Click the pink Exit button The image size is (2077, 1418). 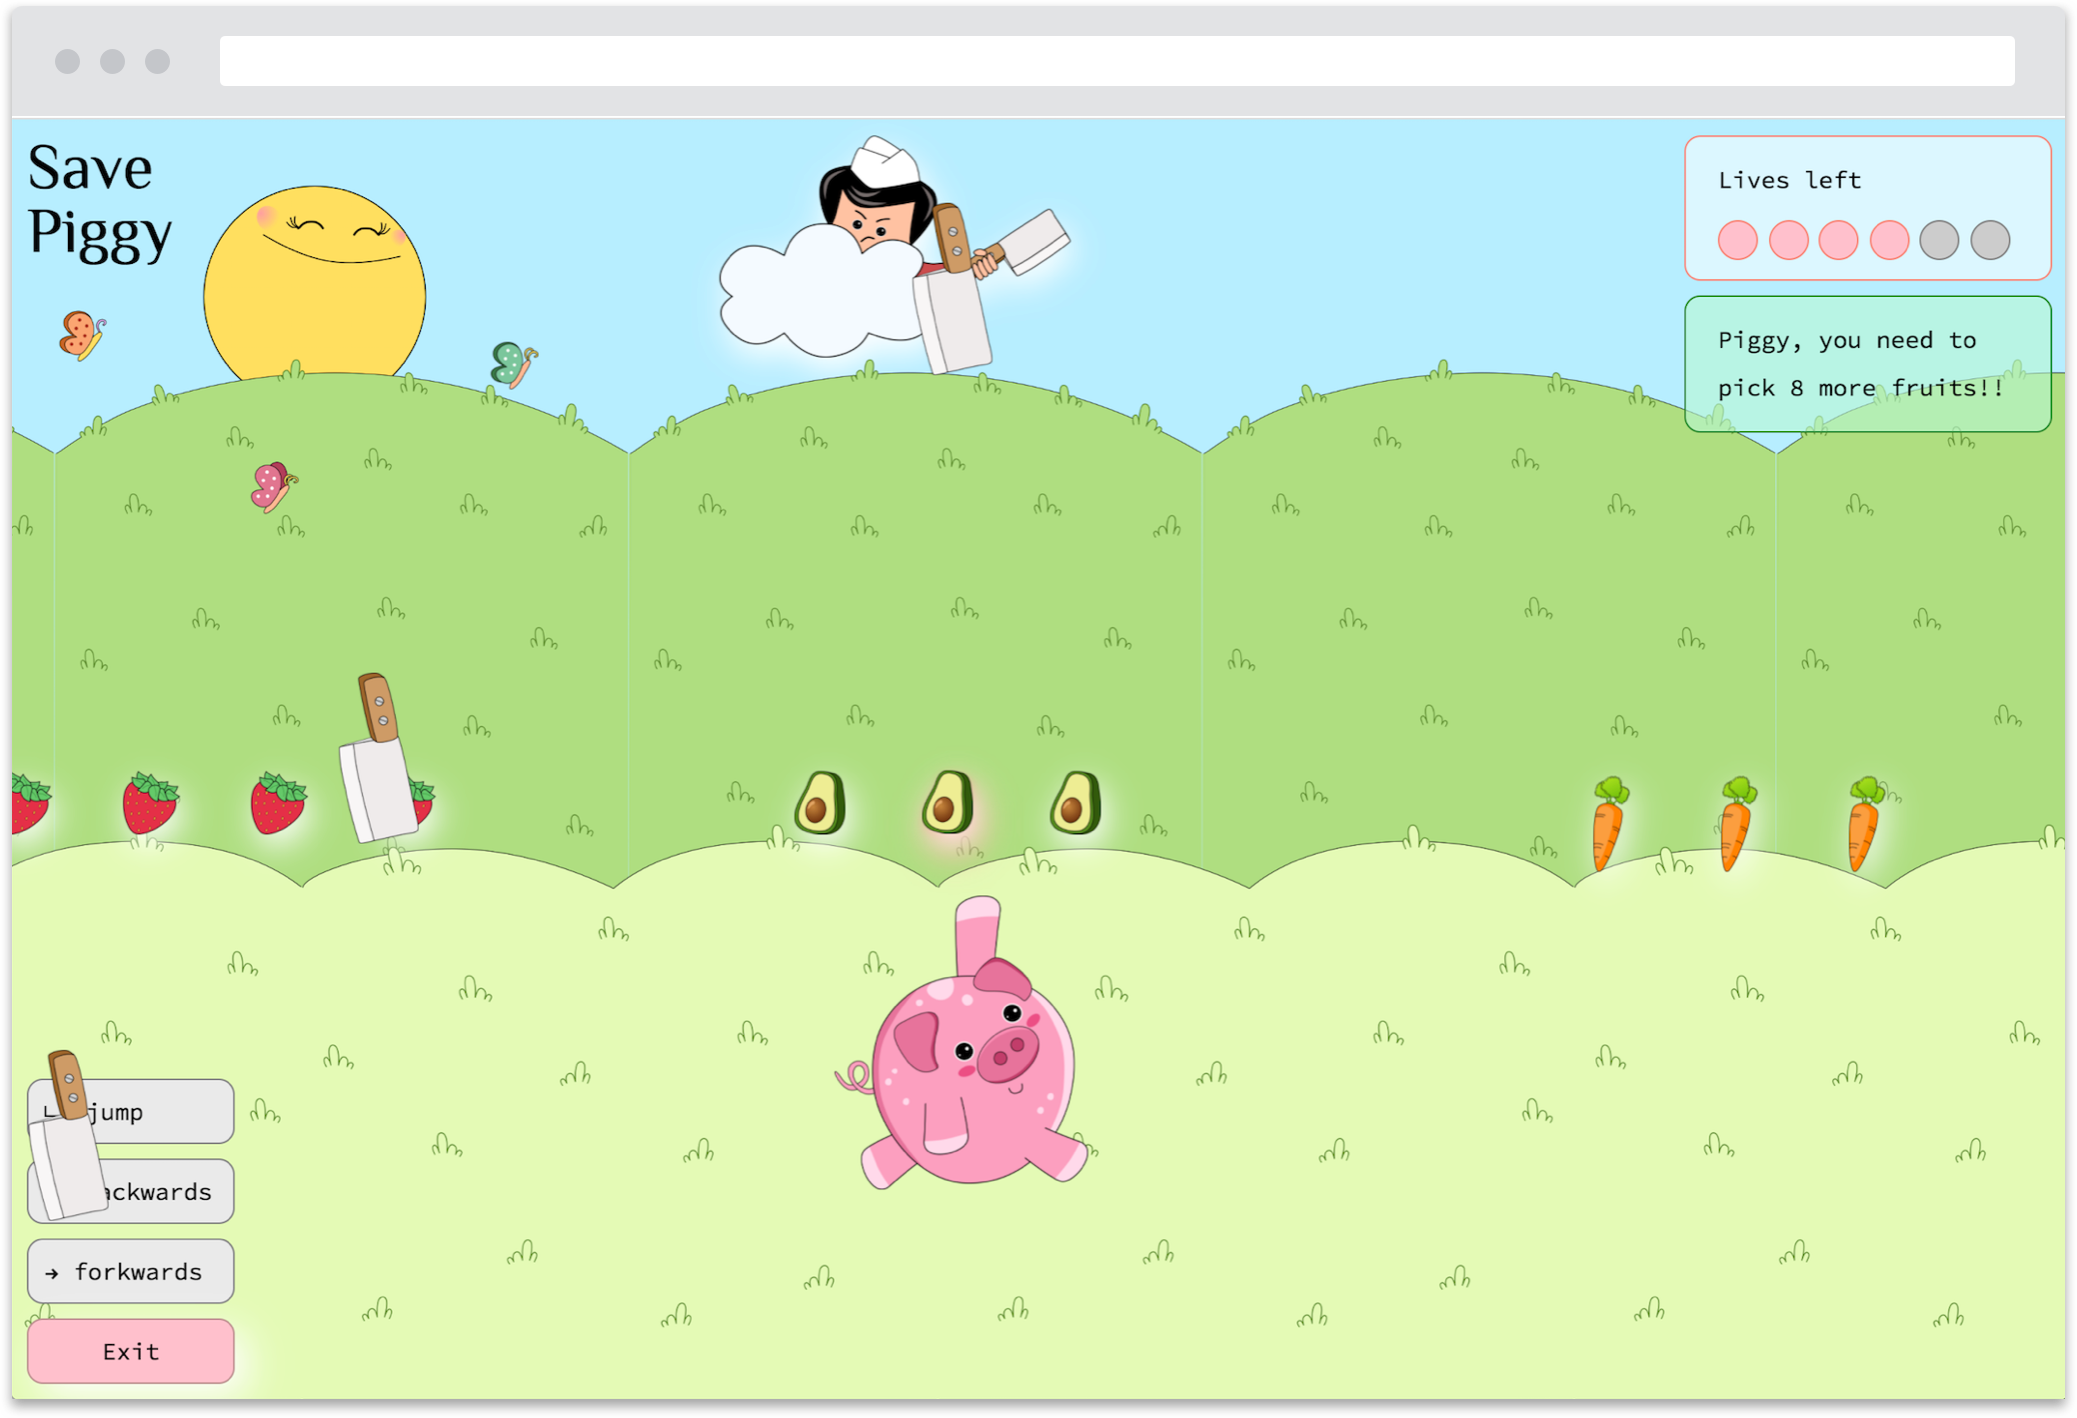pyautogui.click(x=131, y=1351)
